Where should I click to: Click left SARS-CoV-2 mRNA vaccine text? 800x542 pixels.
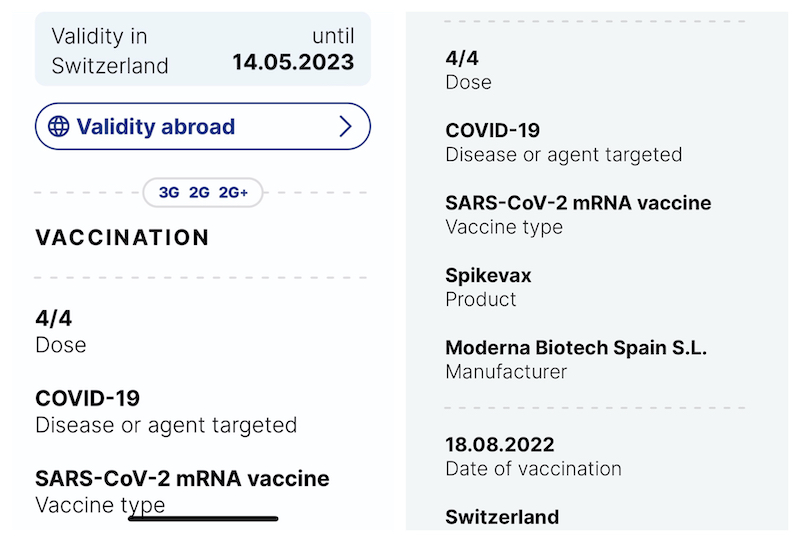[x=182, y=478]
